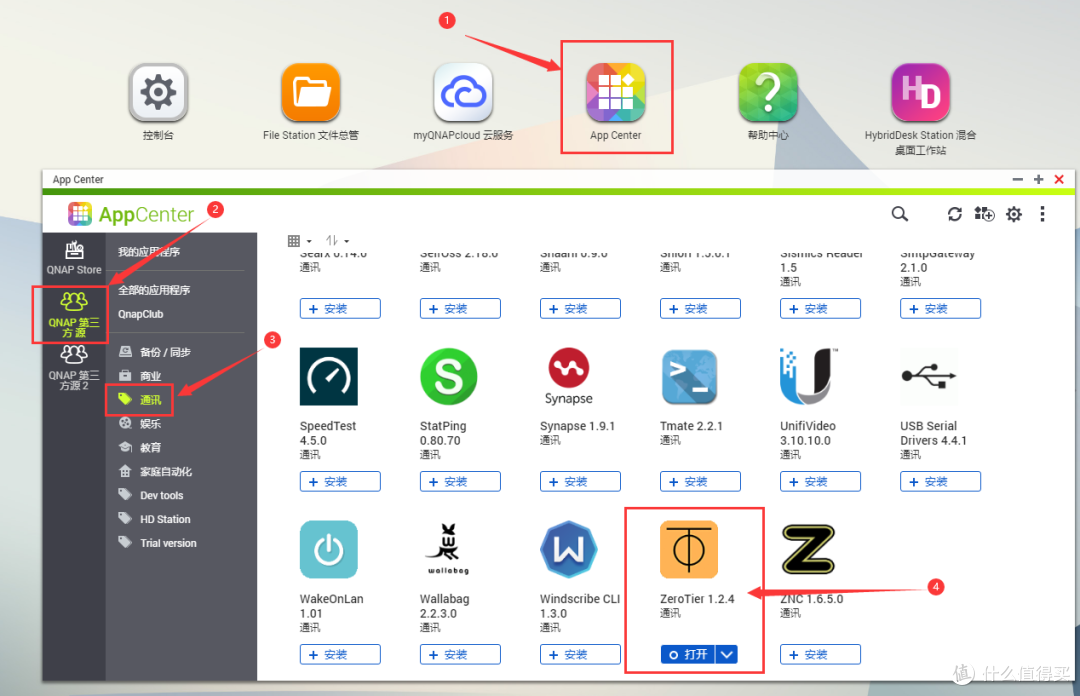Open the grid view mode dropdown
This screenshot has height=696, width=1080.
(x=300, y=240)
